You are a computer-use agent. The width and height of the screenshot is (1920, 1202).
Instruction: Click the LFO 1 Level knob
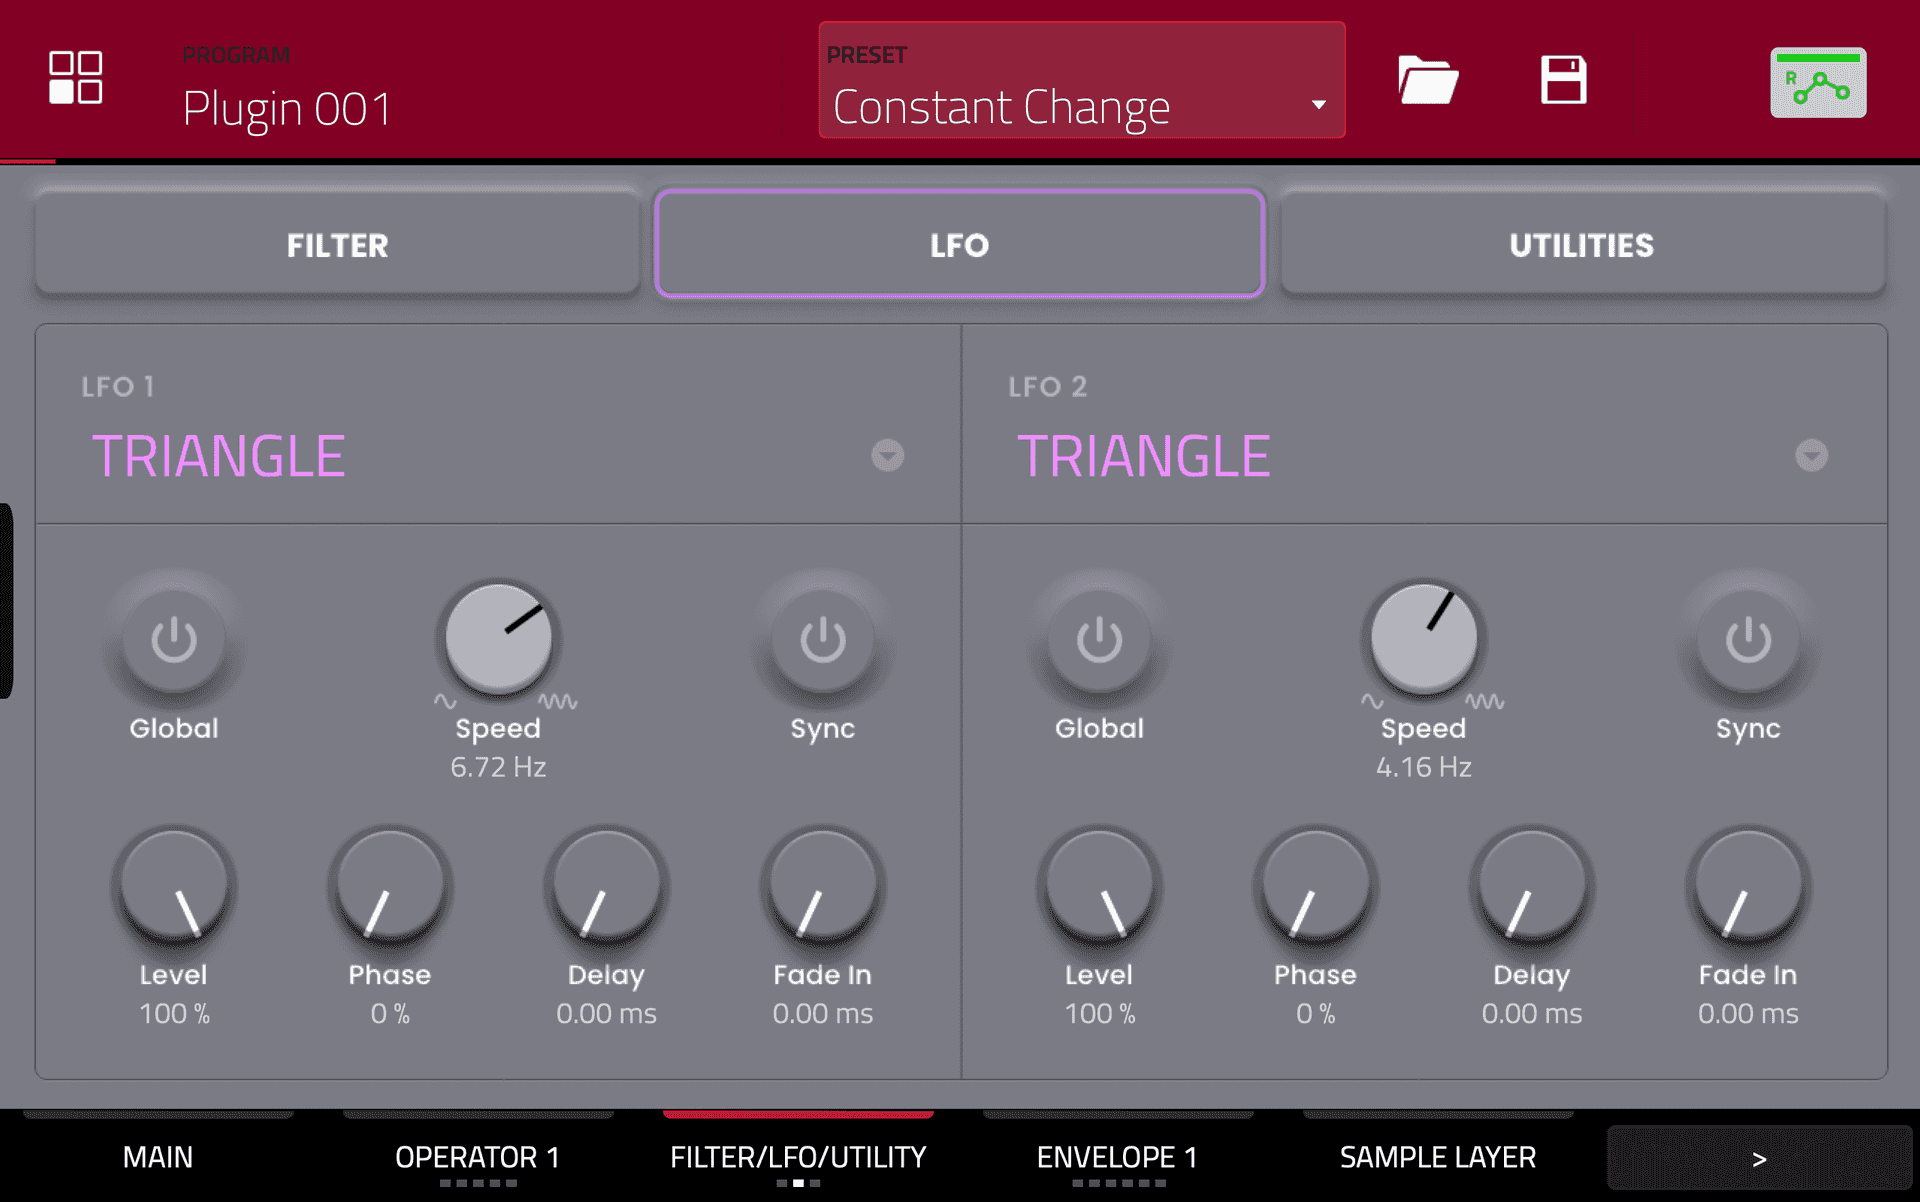[174, 885]
